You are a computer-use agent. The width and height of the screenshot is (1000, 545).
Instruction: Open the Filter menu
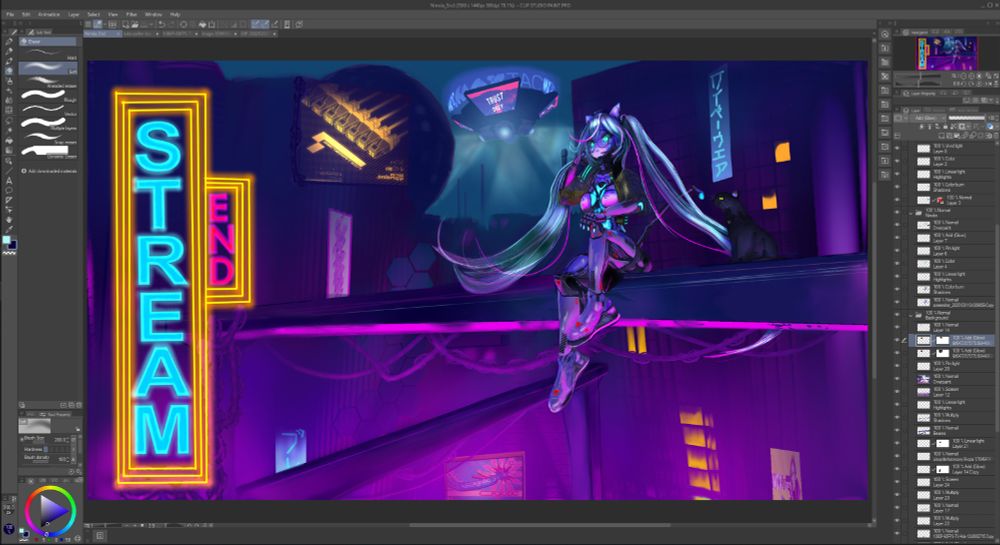click(x=131, y=14)
